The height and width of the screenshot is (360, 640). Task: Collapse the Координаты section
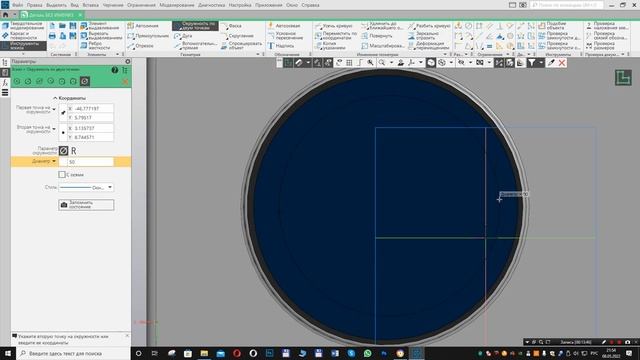(x=55, y=98)
